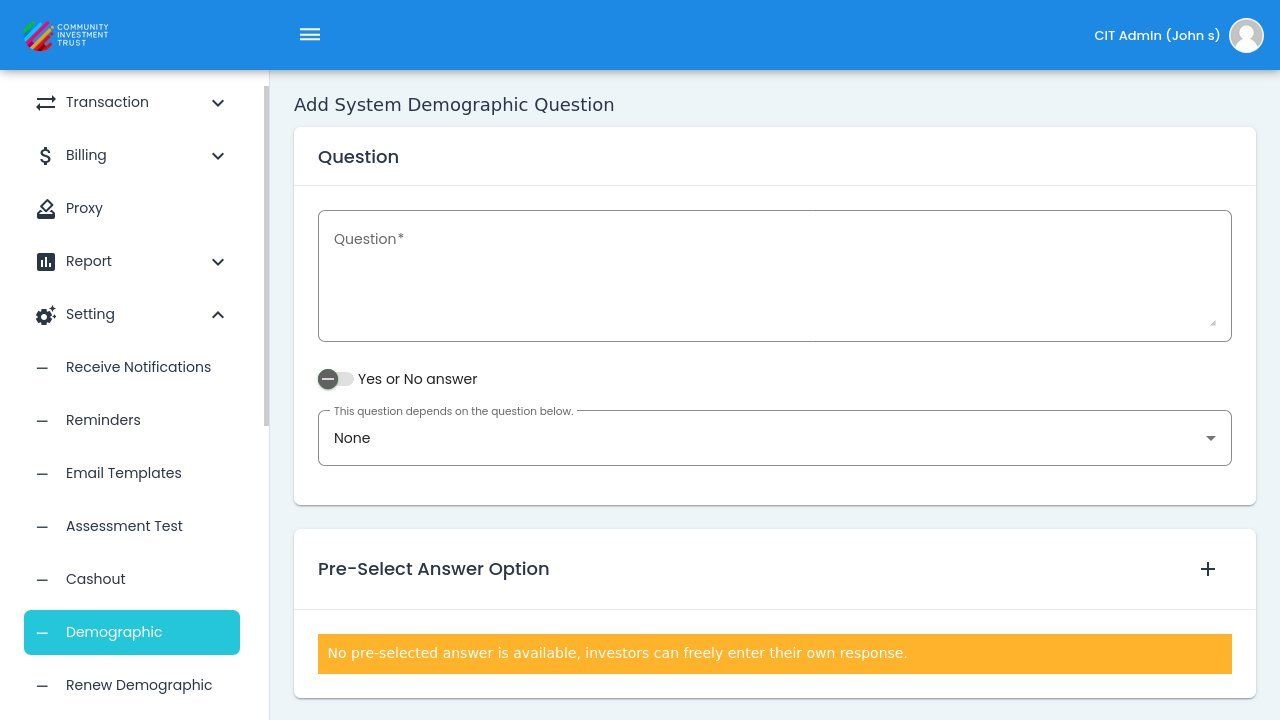Click the Community Investment Trust logo

(66, 35)
